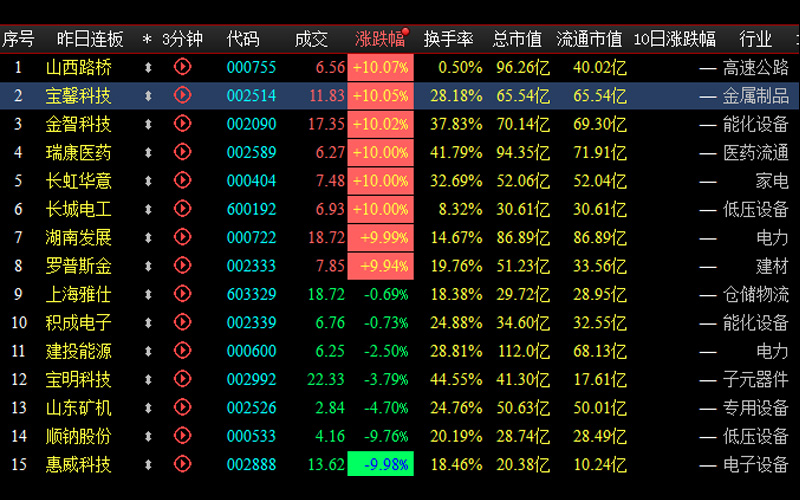Viewport: 800px width, 500px height.
Task: Click the pin marker in 金智科技 row
Action: coord(148,124)
